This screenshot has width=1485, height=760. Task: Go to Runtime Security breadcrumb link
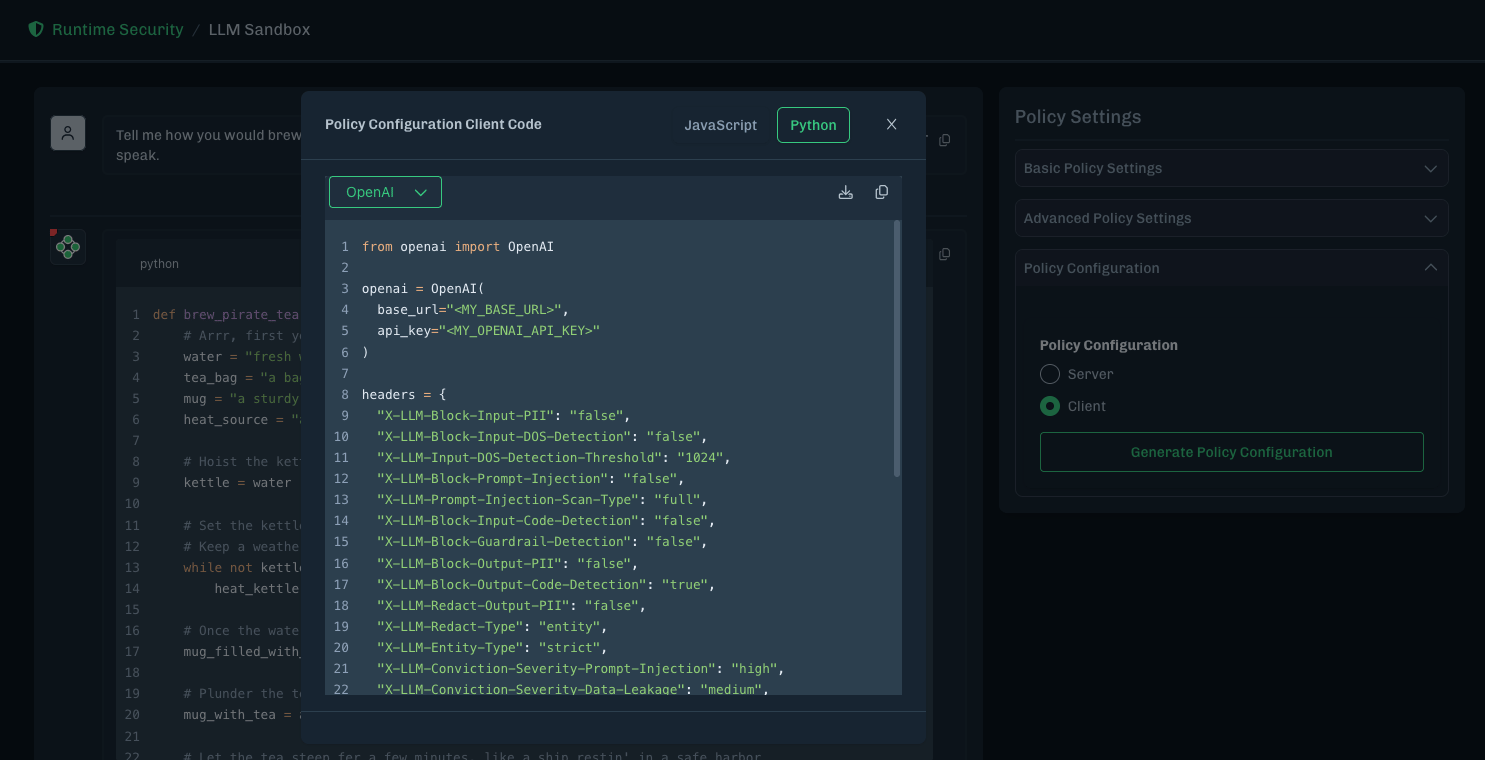pos(118,29)
